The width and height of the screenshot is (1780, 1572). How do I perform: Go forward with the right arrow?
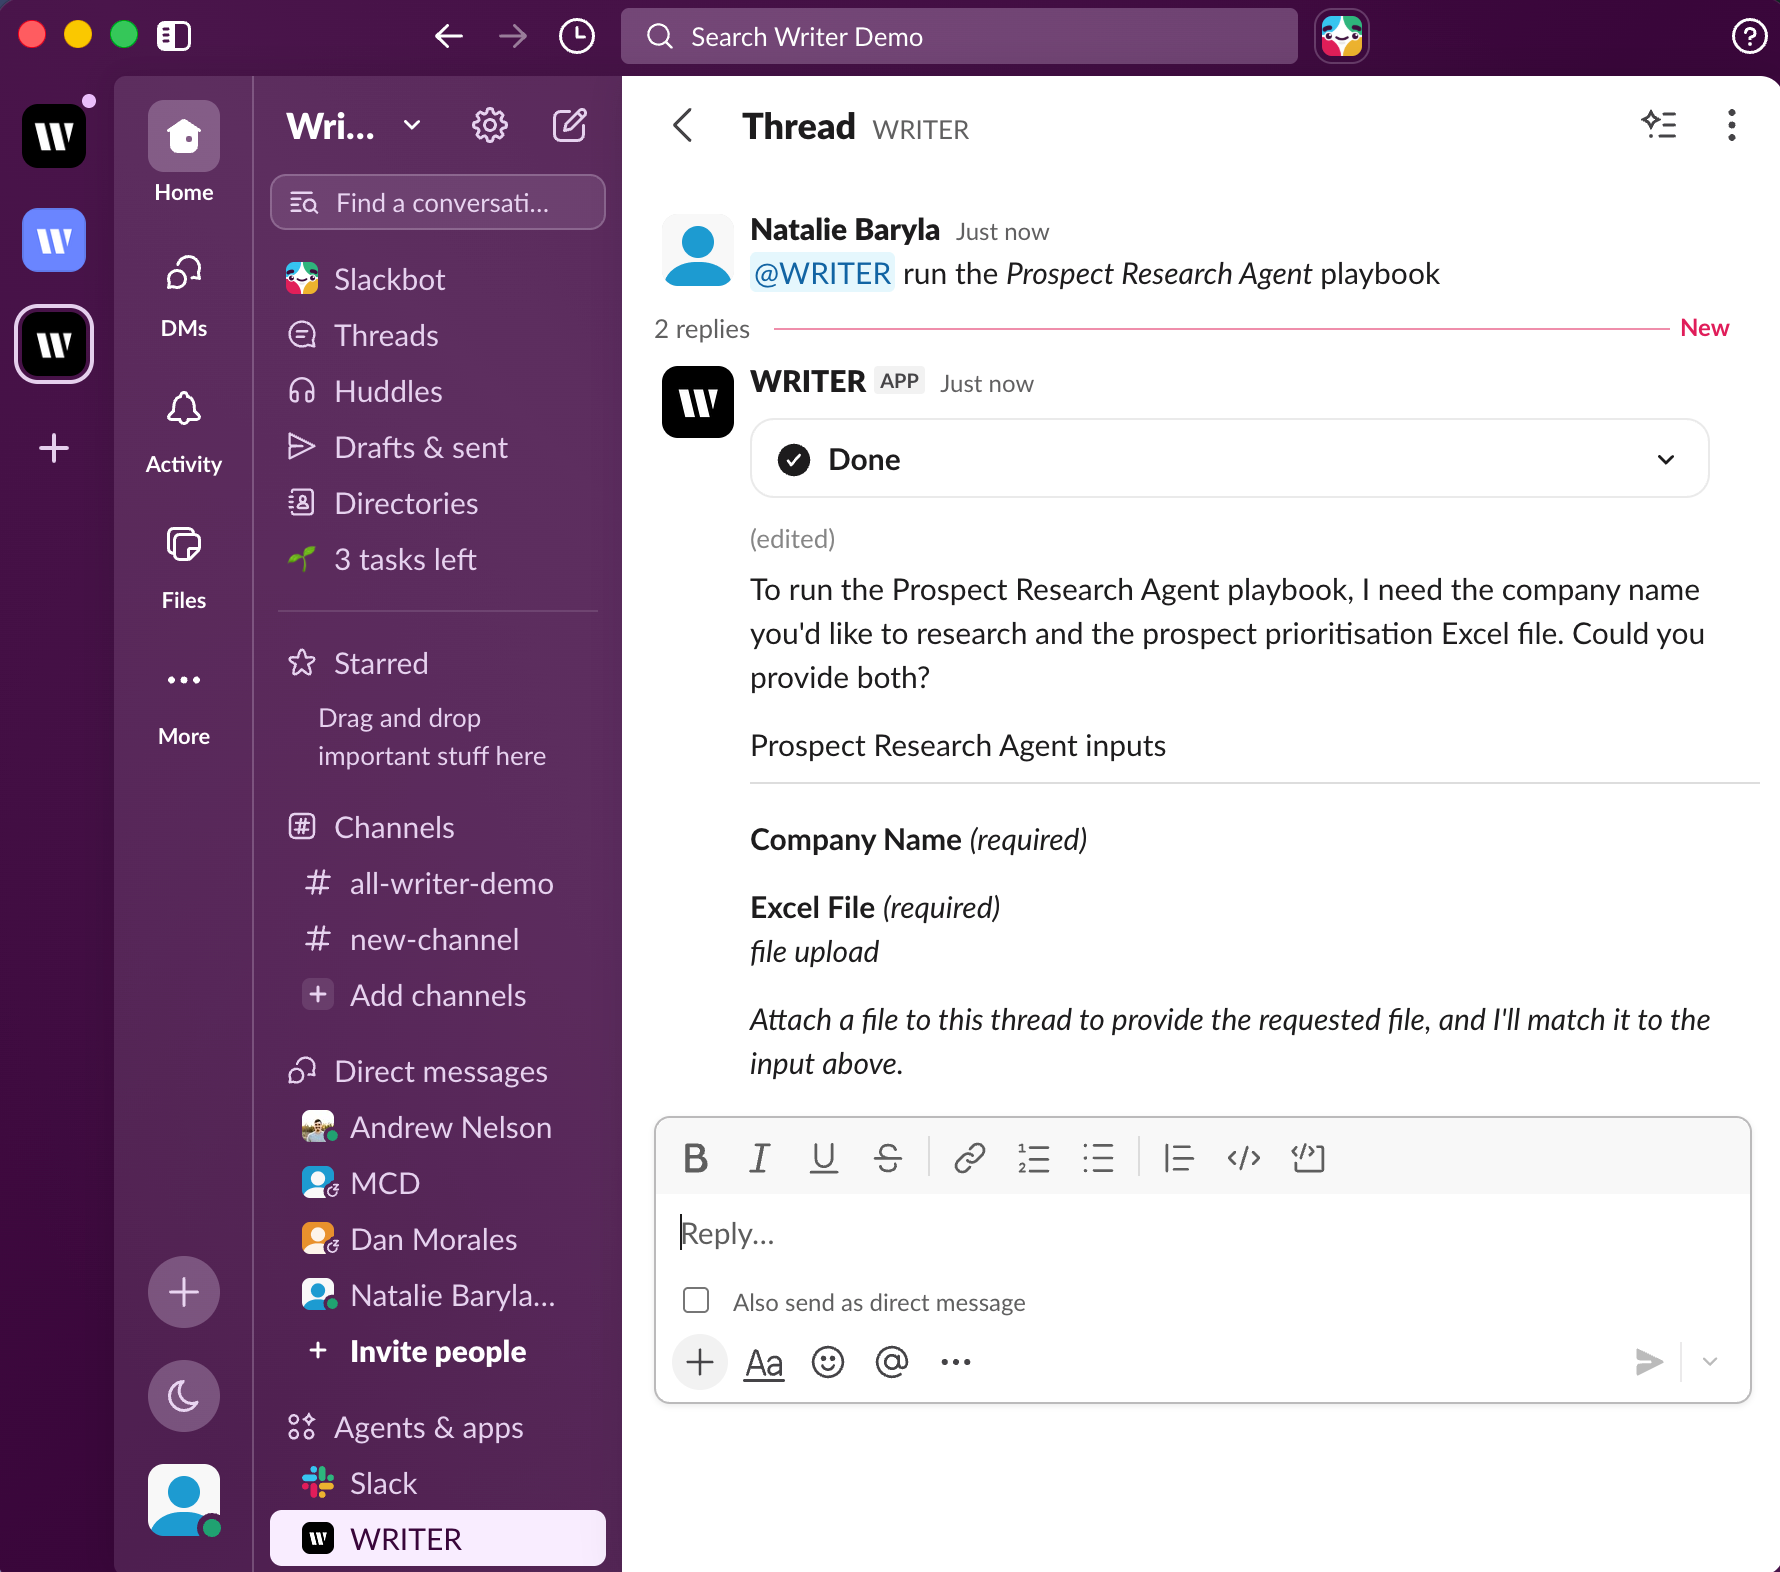tap(513, 37)
